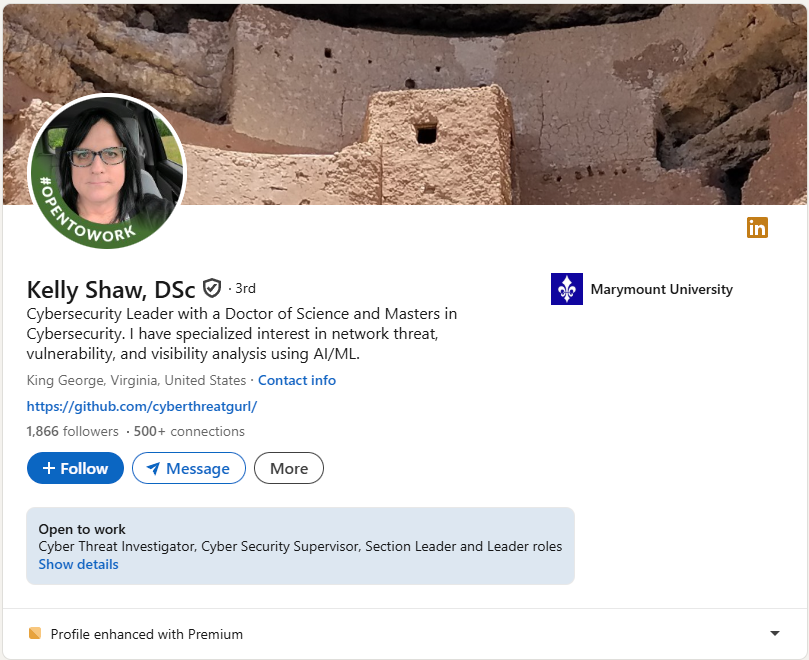Open the More options button
The image size is (809, 660).
coord(289,468)
